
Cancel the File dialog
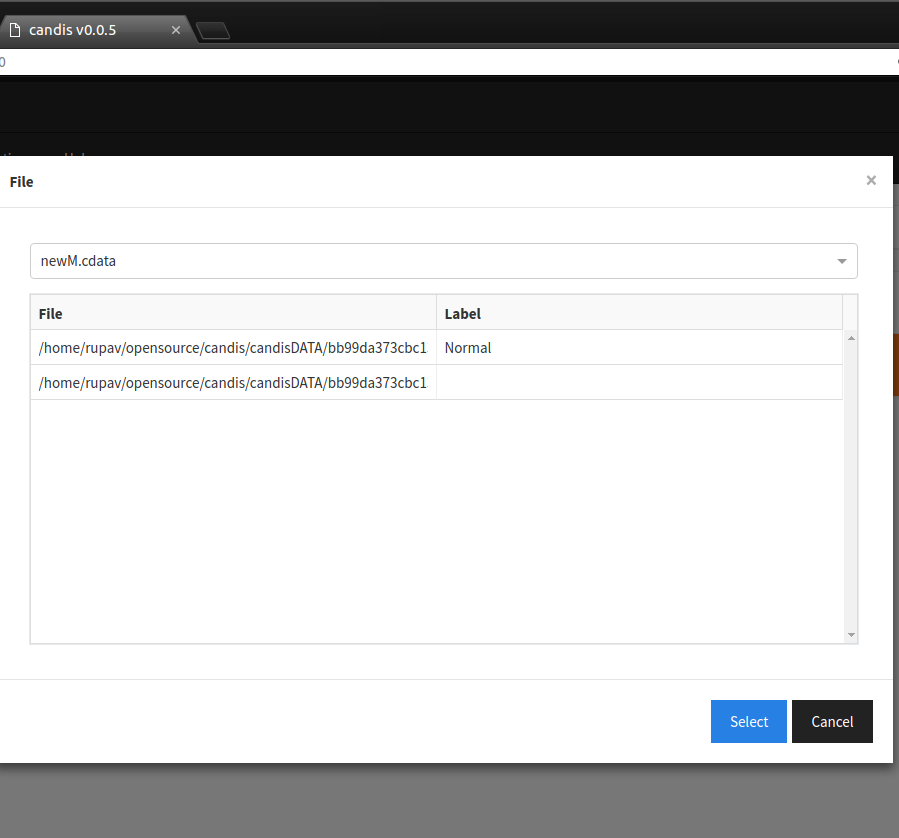pos(832,721)
